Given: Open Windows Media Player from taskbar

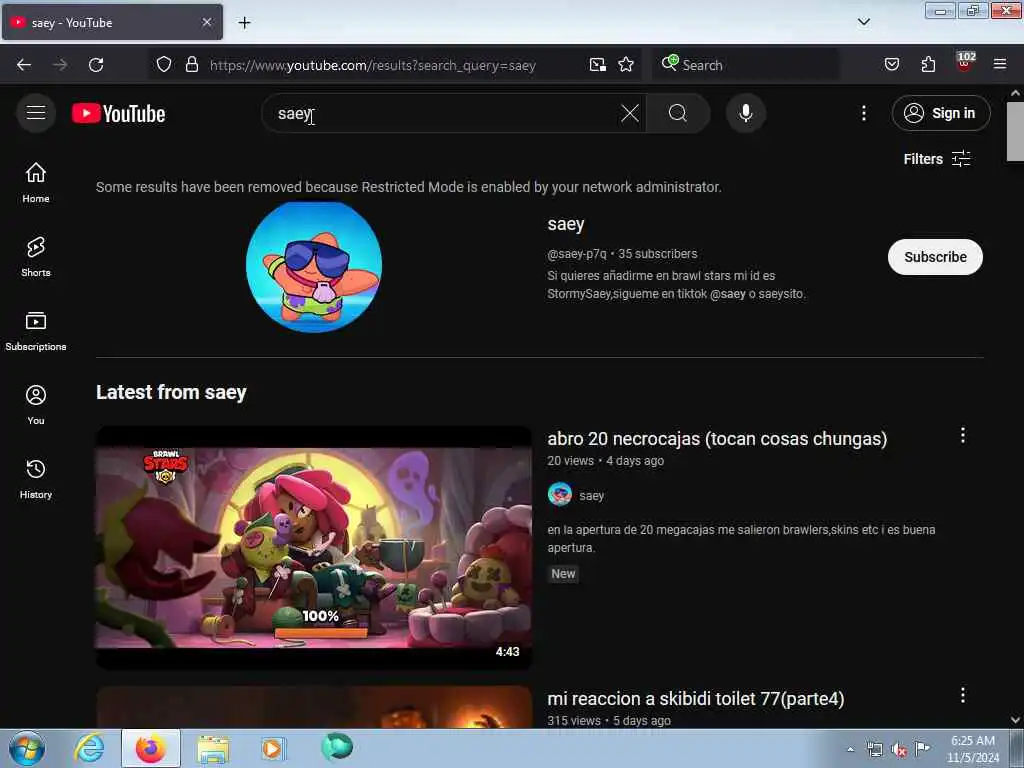Looking at the screenshot, I should [272, 748].
